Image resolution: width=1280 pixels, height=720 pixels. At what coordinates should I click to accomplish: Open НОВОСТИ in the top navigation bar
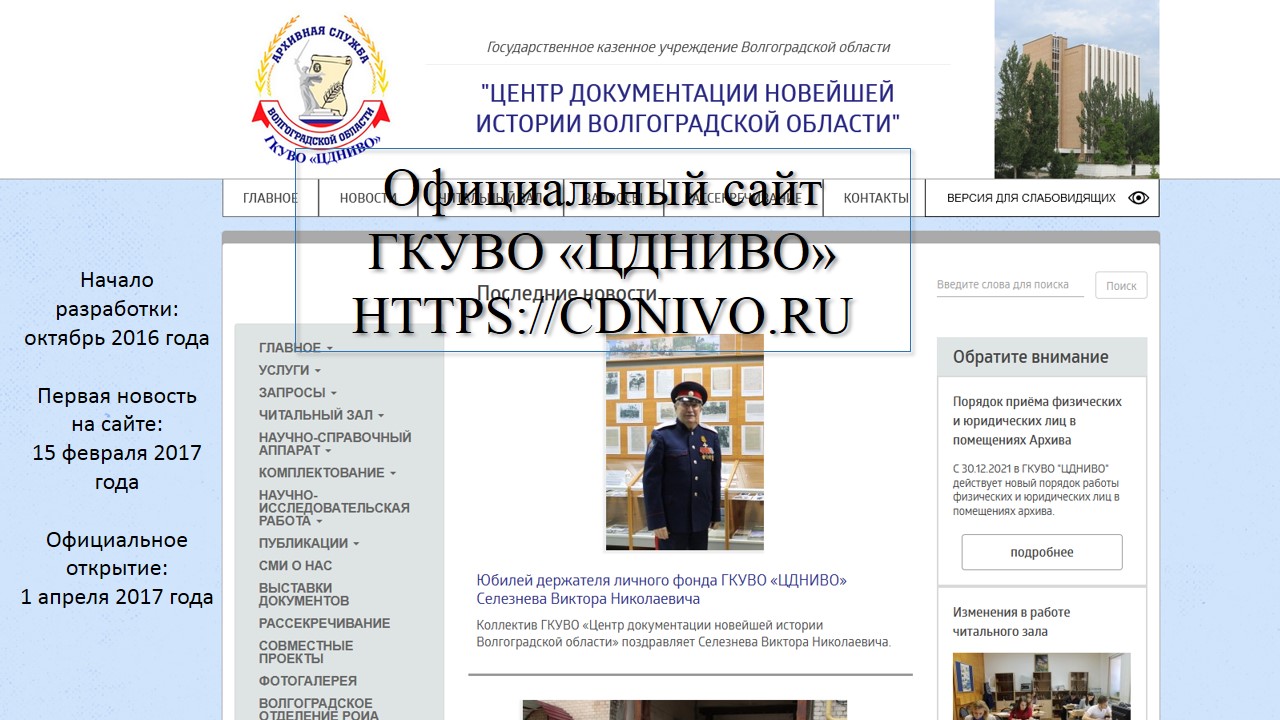click(x=368, y=198)
